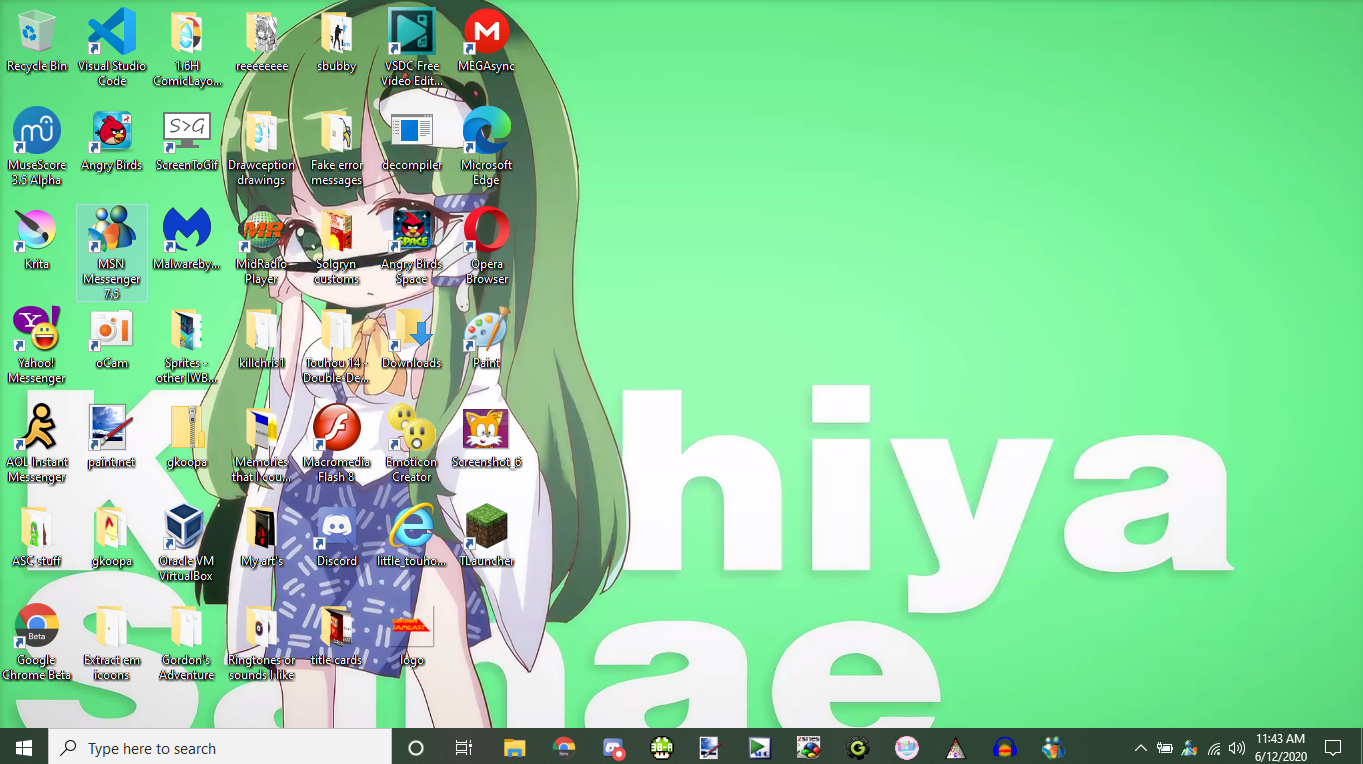The image size is (1363, 764).
Task: Open Angry Birds desktop shortcut
Action: tap(112, 141)
